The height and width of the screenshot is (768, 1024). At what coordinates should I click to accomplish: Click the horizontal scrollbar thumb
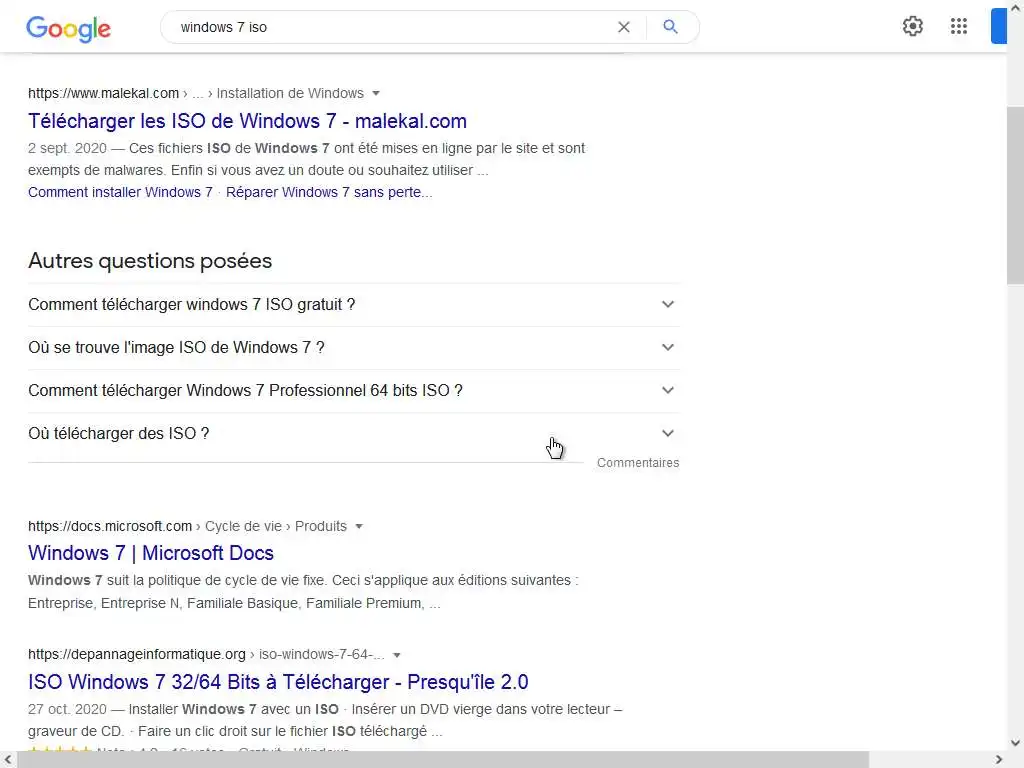click(x=443, y=760)
